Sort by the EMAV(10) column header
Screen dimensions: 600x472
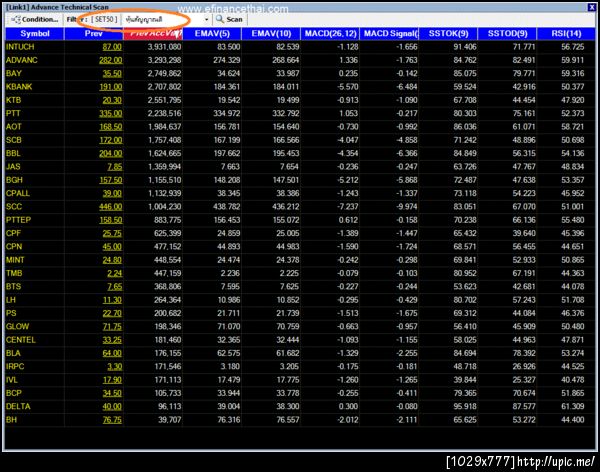[271, 34]
